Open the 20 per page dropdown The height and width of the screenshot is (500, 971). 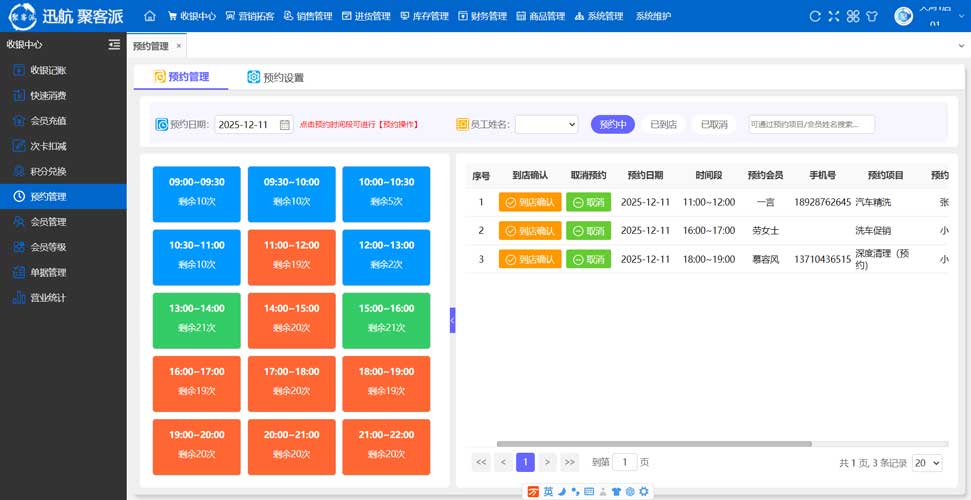click(927, 463)
